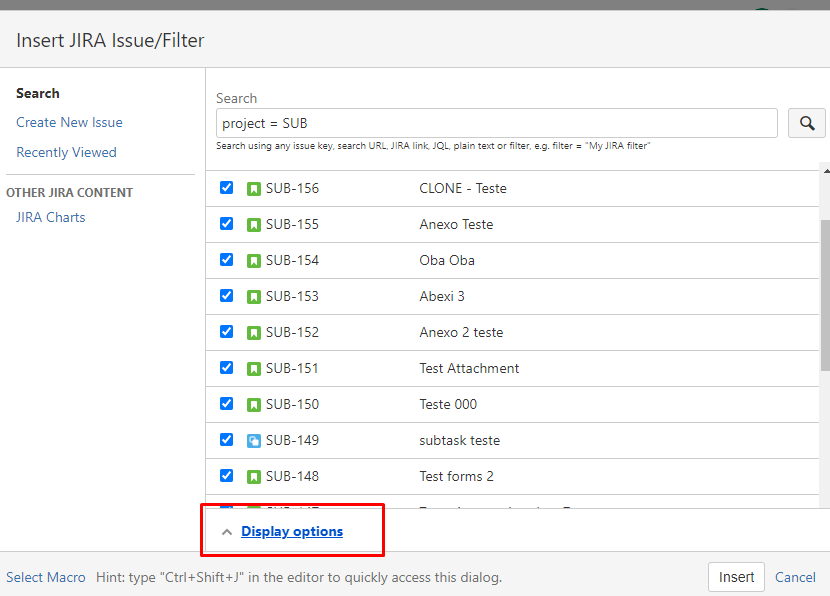Click the story icon for SUB-148
Screen dimensions: 830x596
coord(254,477)
